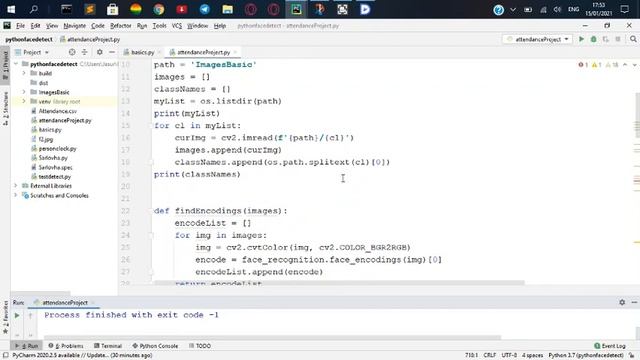Viewport: 640px width, 360px height.
Task: Hide the Project panel with minus icon
Action: [x=112, y=52]
